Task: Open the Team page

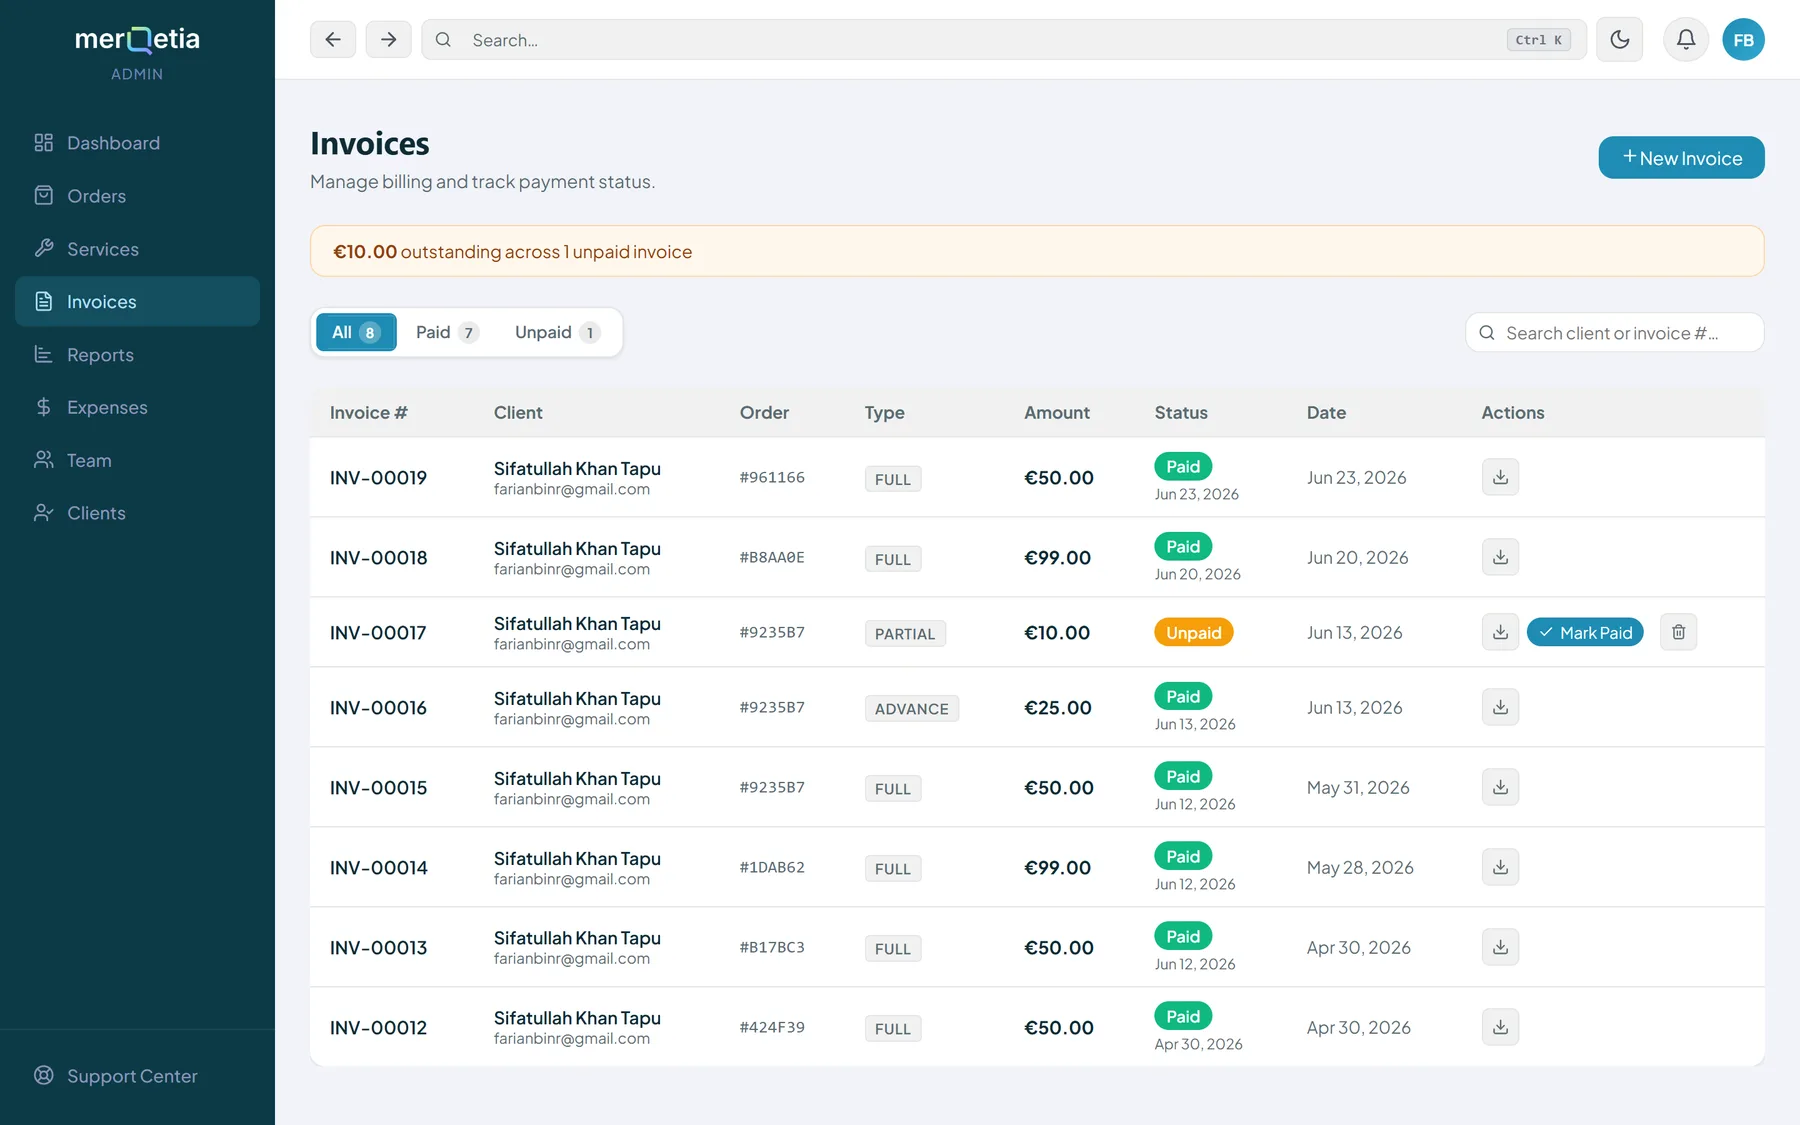Action: click(137, 460)
